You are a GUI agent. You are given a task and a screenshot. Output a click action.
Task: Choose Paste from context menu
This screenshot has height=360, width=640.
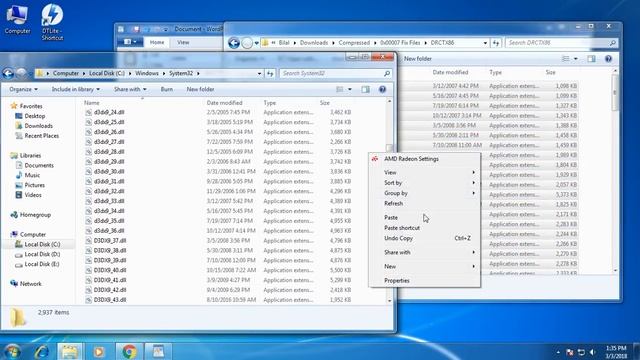424,218
